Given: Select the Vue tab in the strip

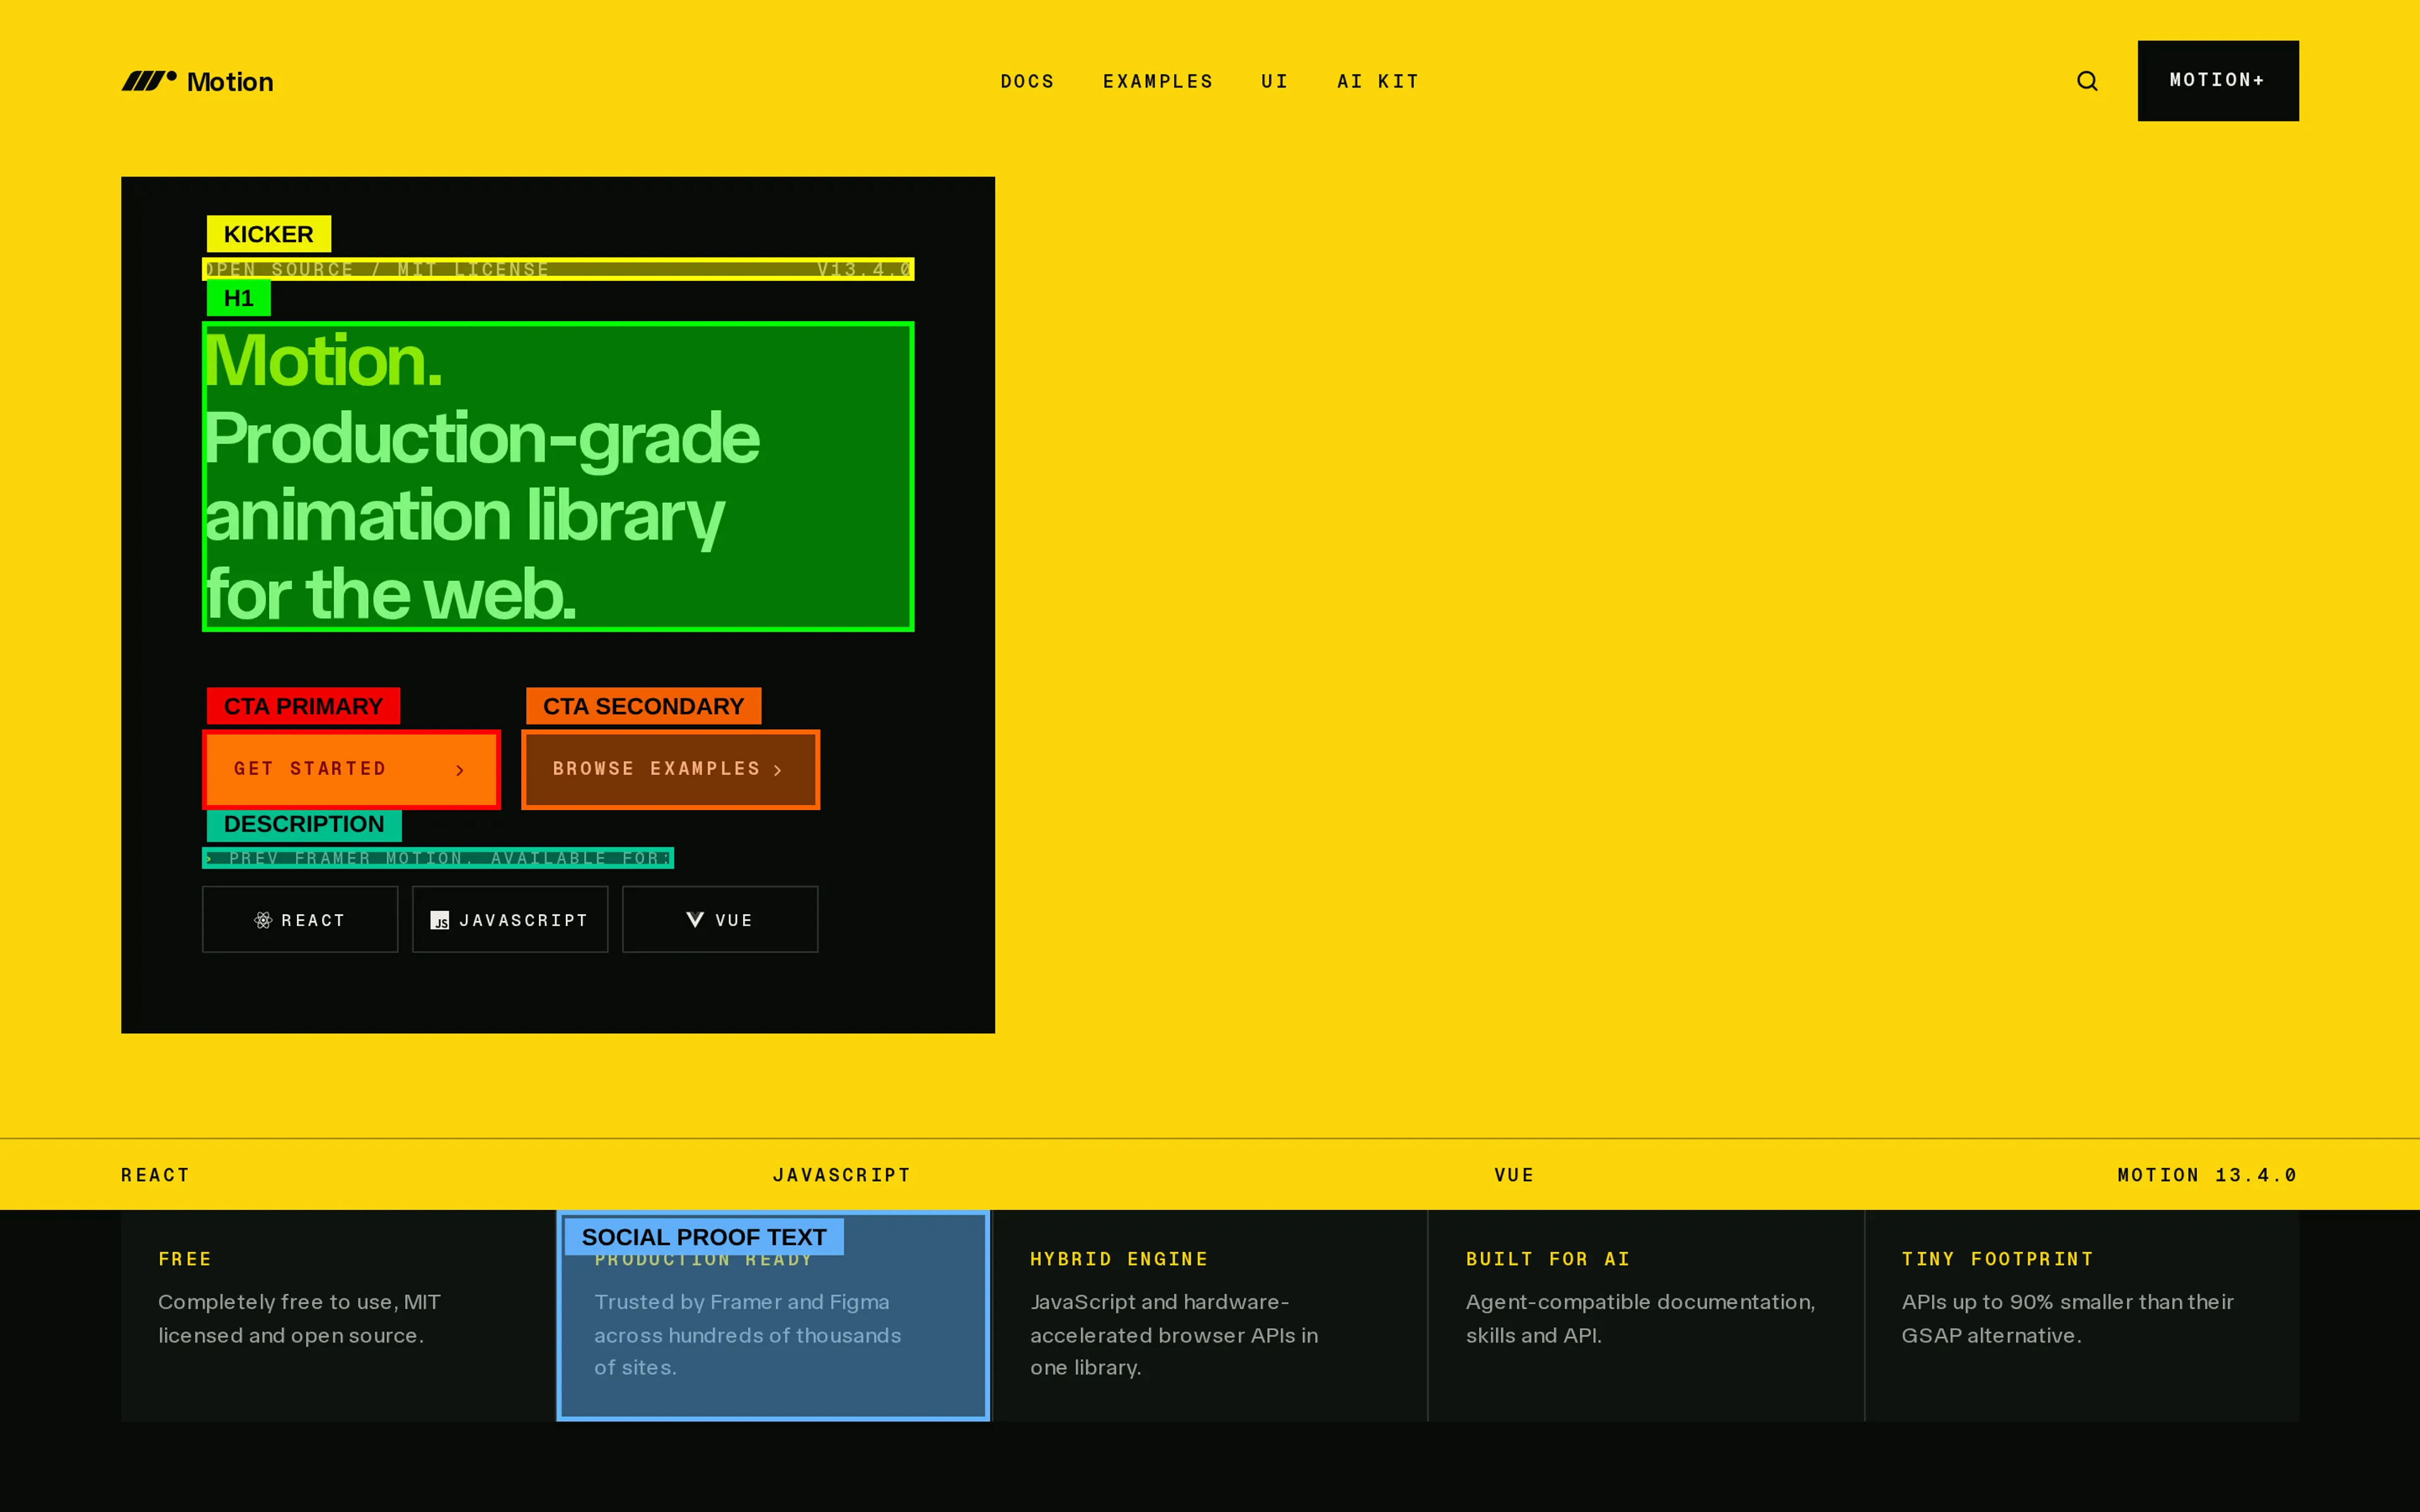Looking at the screenshot, I should [1514, 1175].
